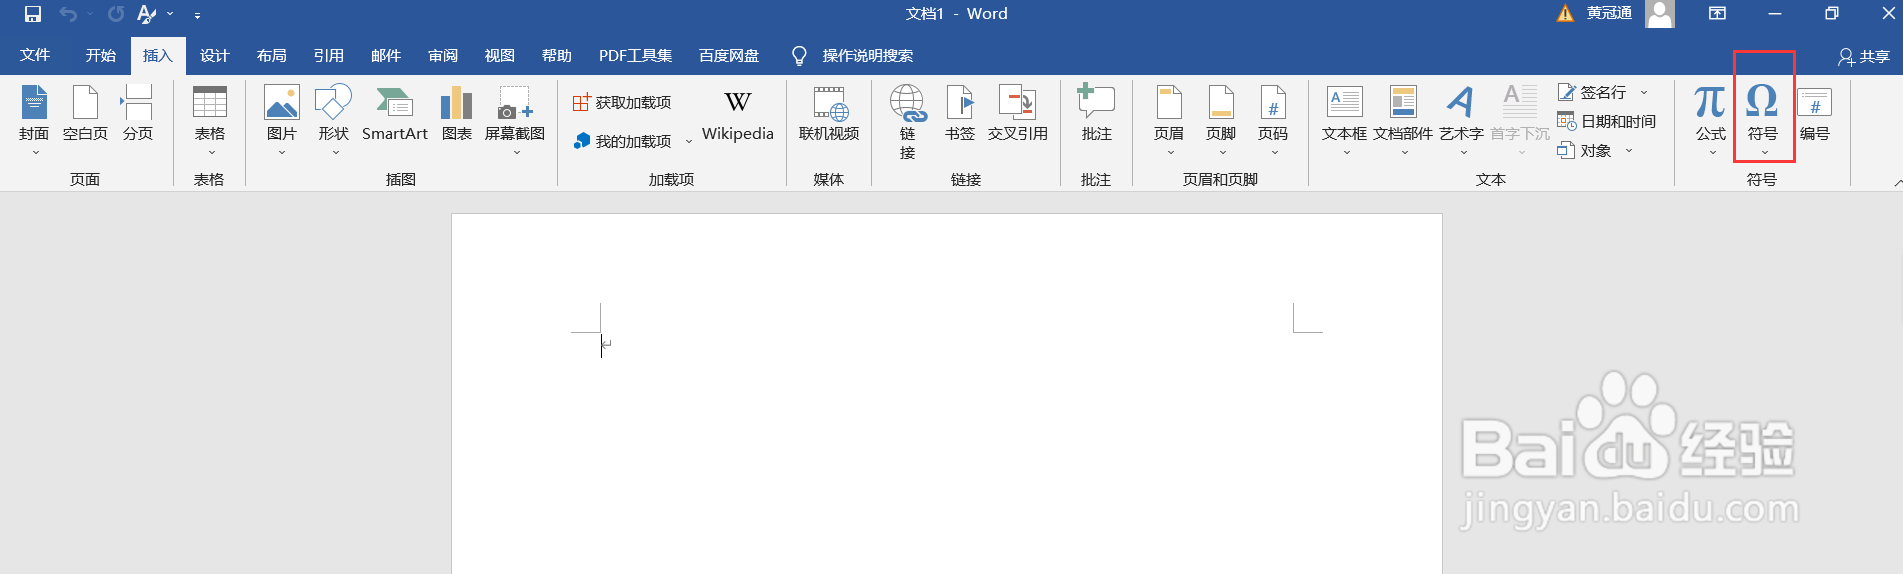Insert a number (编号)
The image size is (1903, 574).
(x=1815, y=113)
